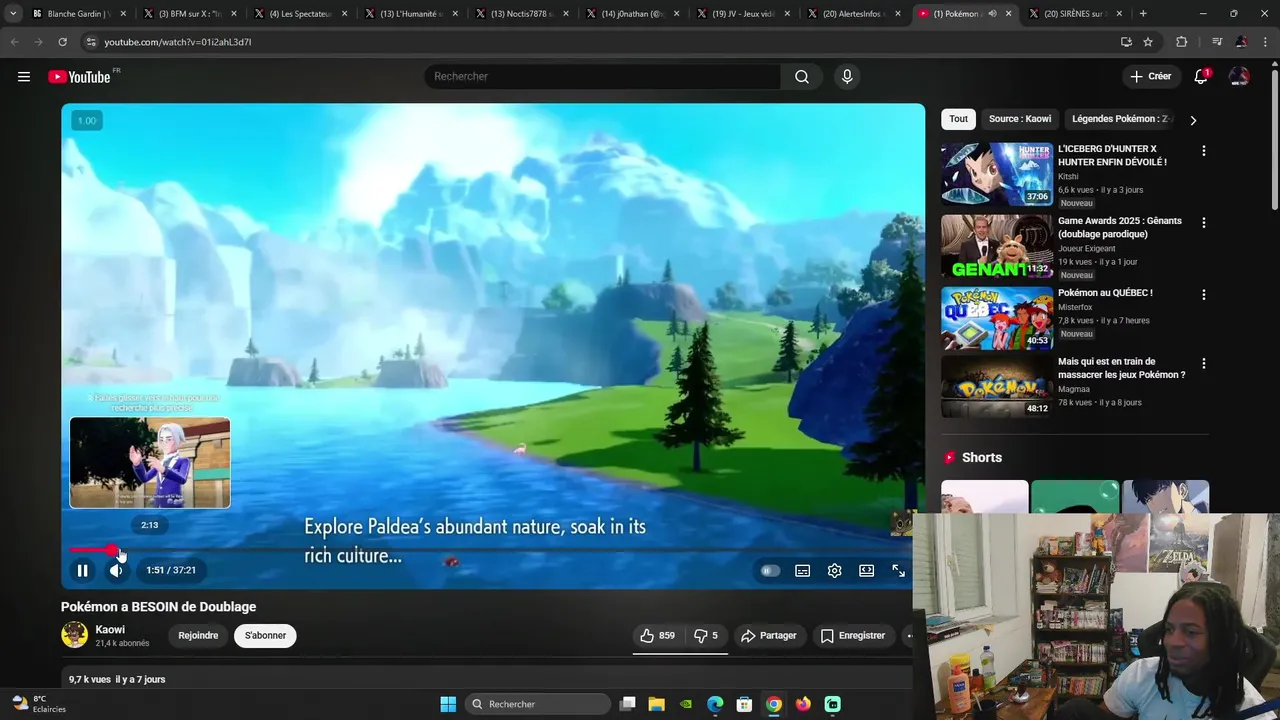
Task: Open video title Pokémon au QUÉBEC !
Action: 1105,293
